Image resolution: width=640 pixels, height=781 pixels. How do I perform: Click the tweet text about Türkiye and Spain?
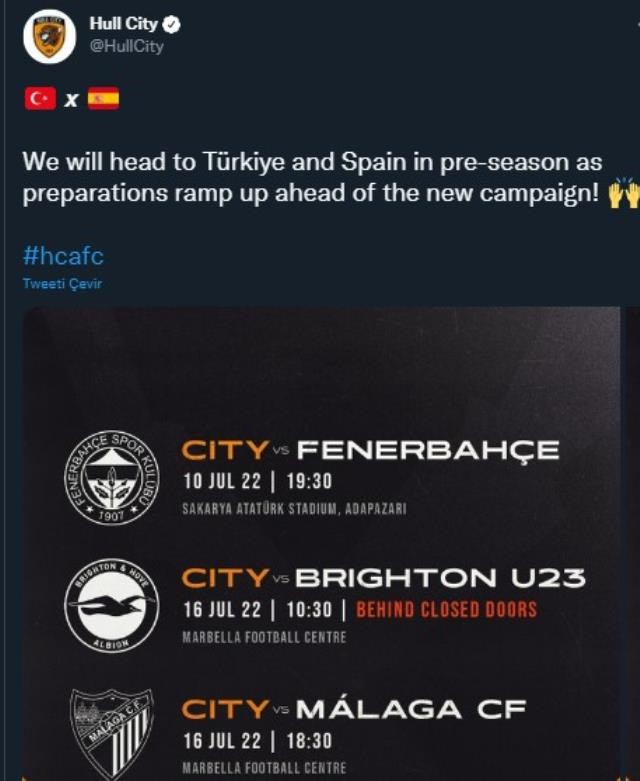point(312,177)
